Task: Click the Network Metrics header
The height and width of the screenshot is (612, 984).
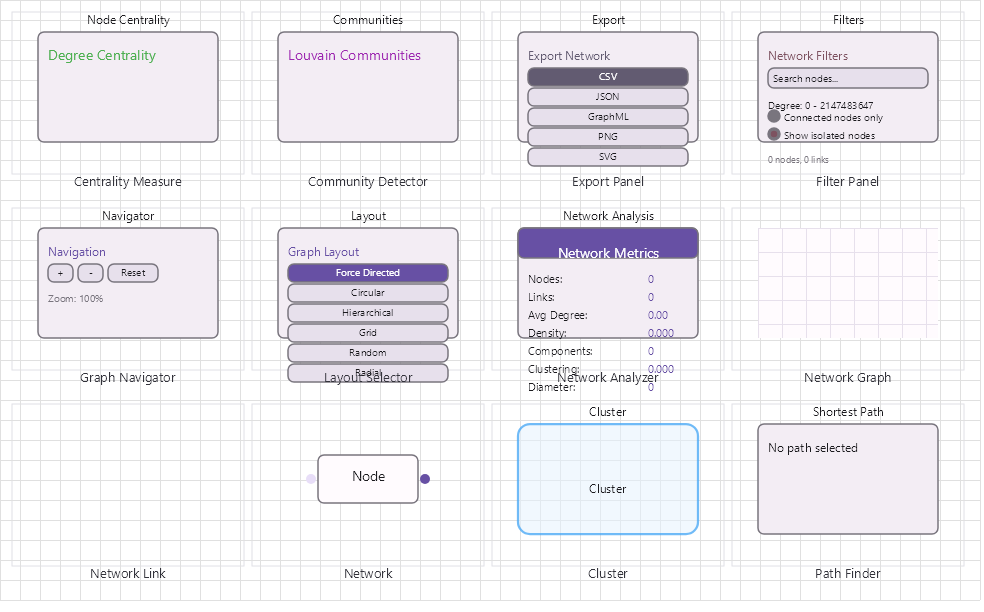Action: tap(607, 244)
